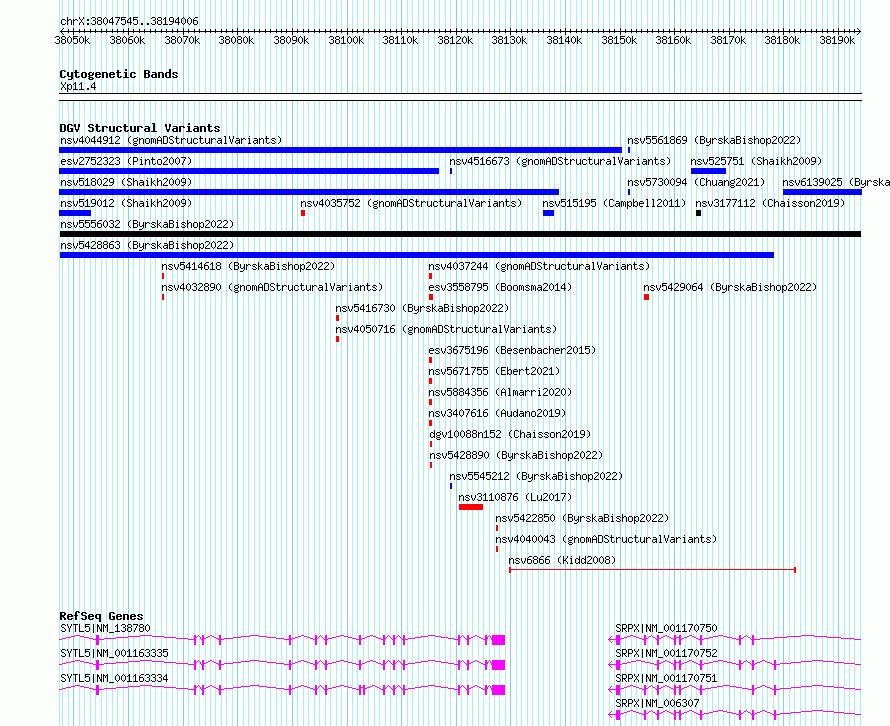The height and width of the screenshot is (726, 890).
Task: Click nsv5884356 (Almarri2020) label
Action: tap(500, 392)
